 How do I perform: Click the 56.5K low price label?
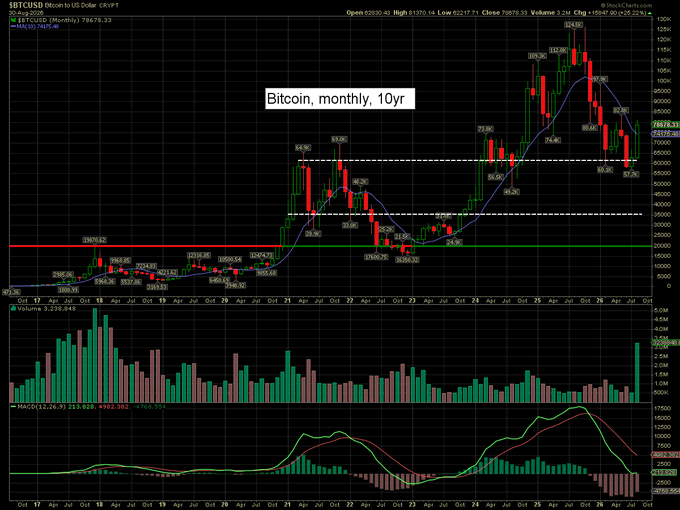495,177
